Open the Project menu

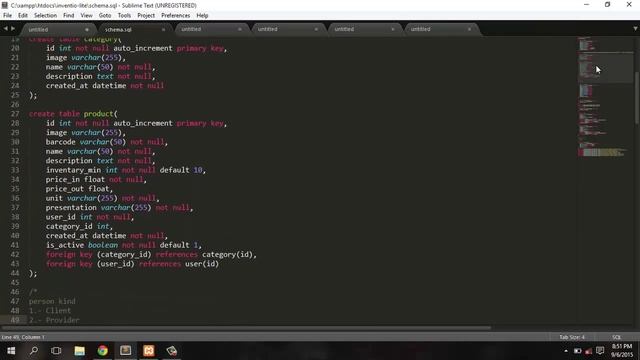146,16
